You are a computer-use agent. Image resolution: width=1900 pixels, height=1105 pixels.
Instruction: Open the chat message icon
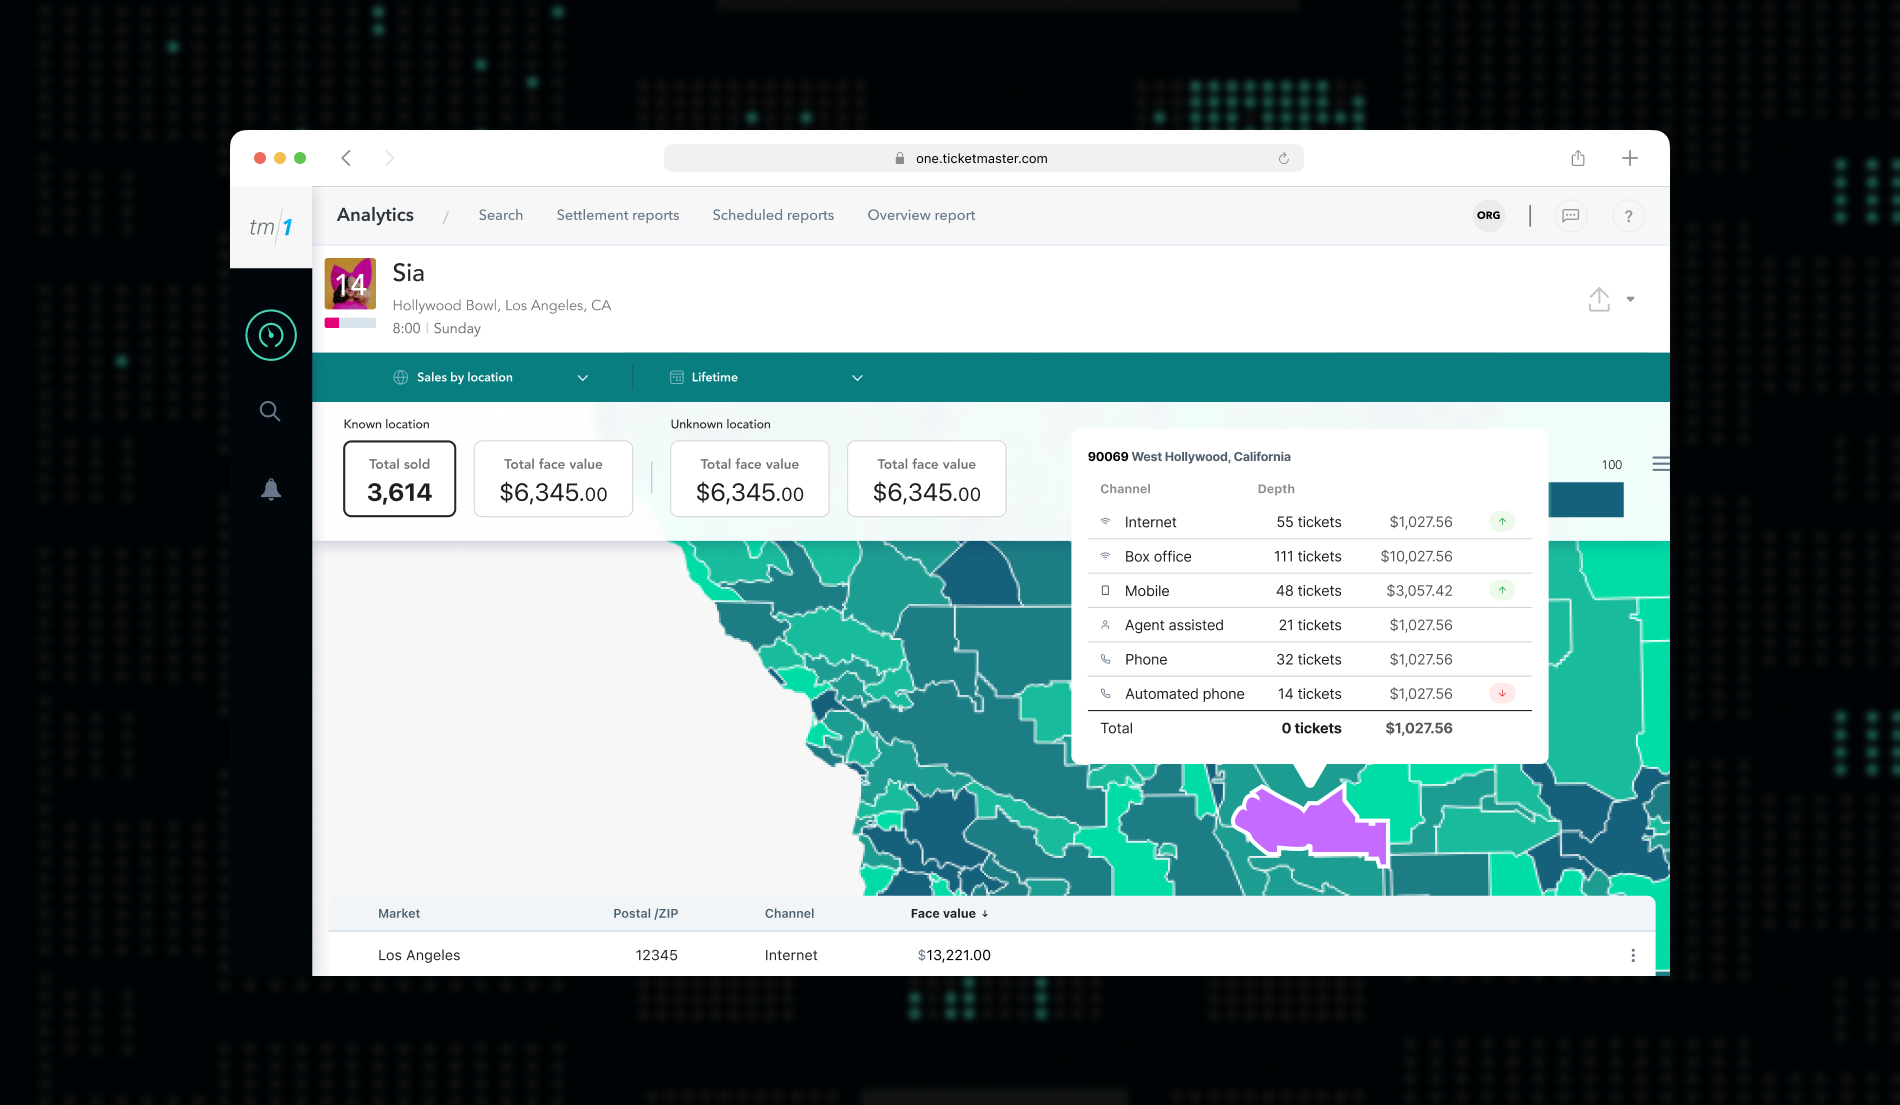1571,215
